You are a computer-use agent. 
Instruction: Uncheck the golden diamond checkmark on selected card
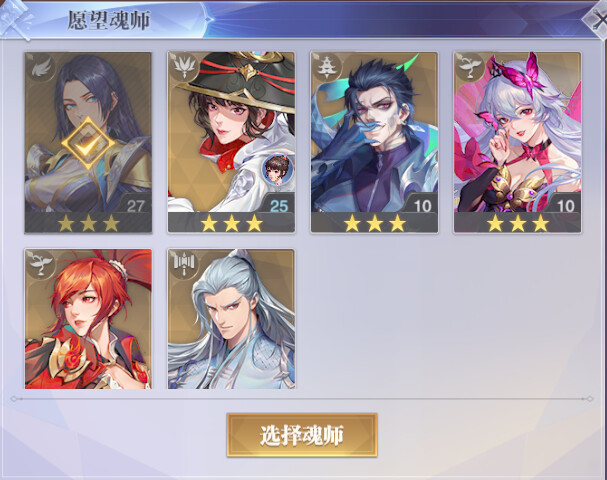tap(88, 144)
